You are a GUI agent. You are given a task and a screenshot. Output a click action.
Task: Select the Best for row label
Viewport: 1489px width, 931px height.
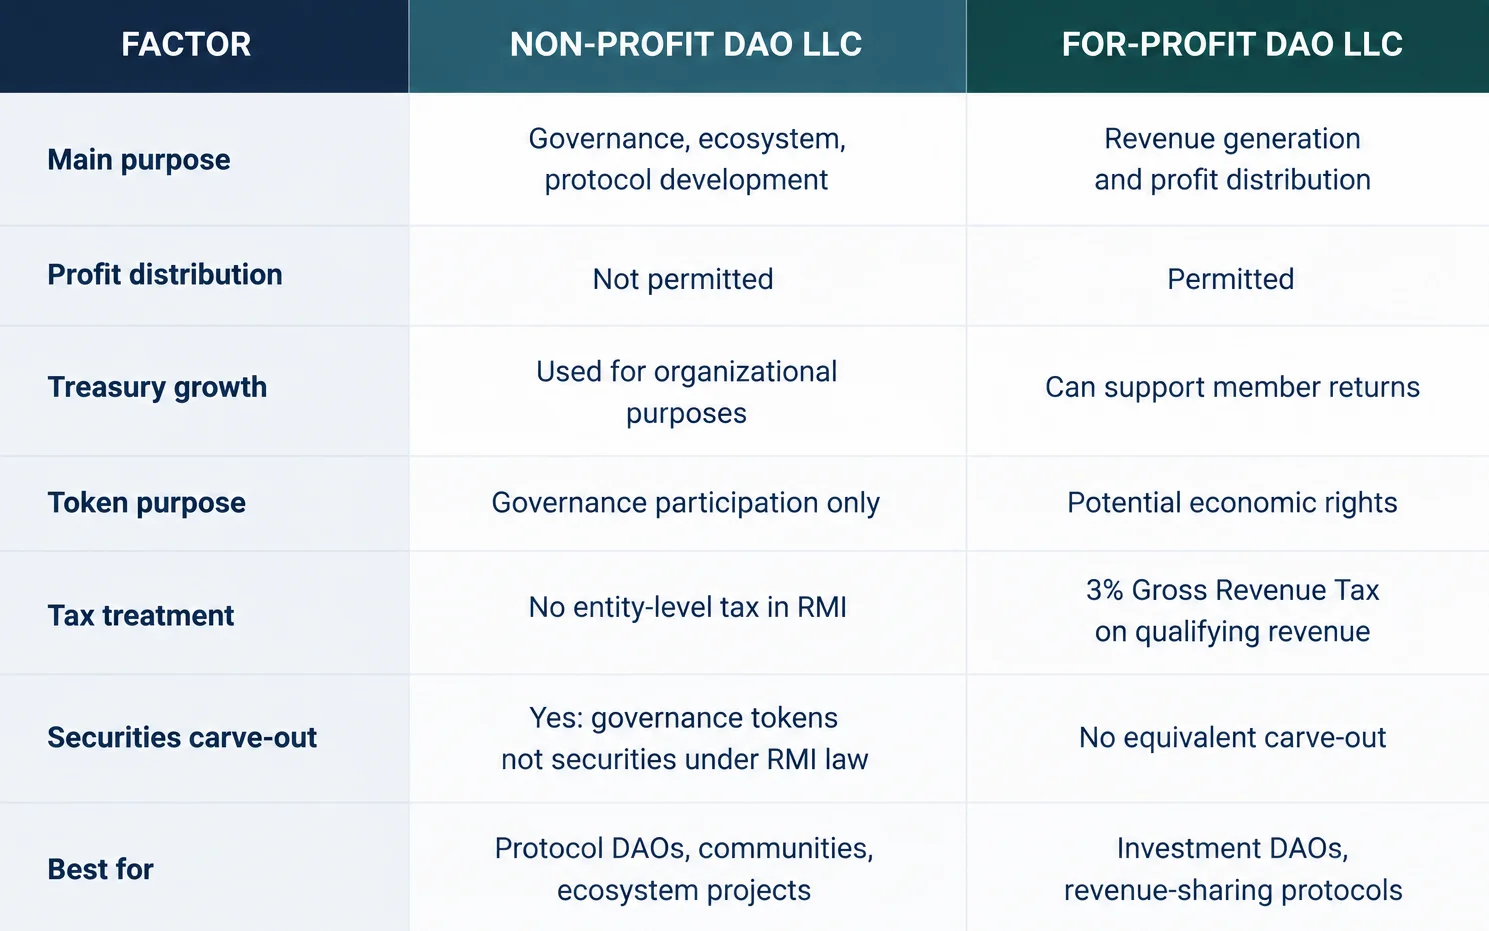100,870
